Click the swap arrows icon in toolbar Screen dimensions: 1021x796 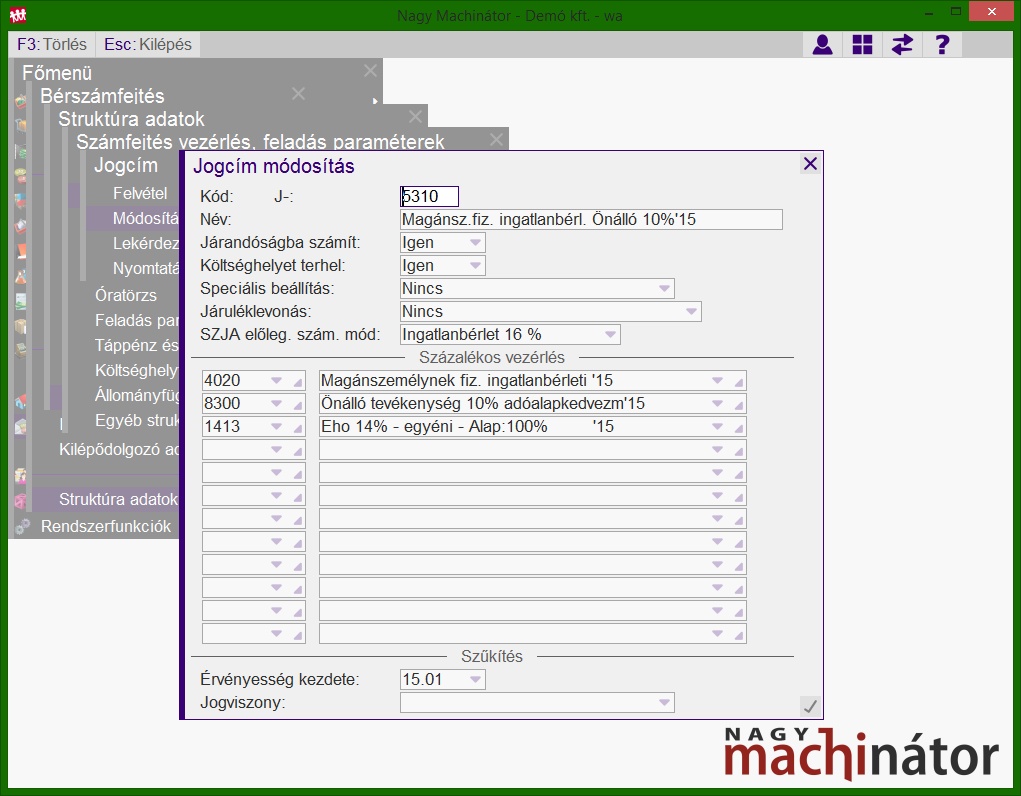click(x=902, y=44)
